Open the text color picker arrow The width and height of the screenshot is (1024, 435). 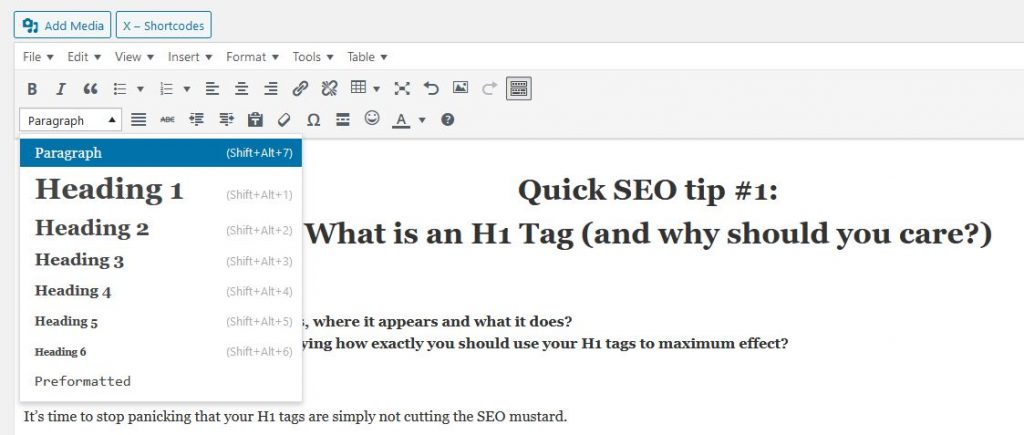(422, 120)
